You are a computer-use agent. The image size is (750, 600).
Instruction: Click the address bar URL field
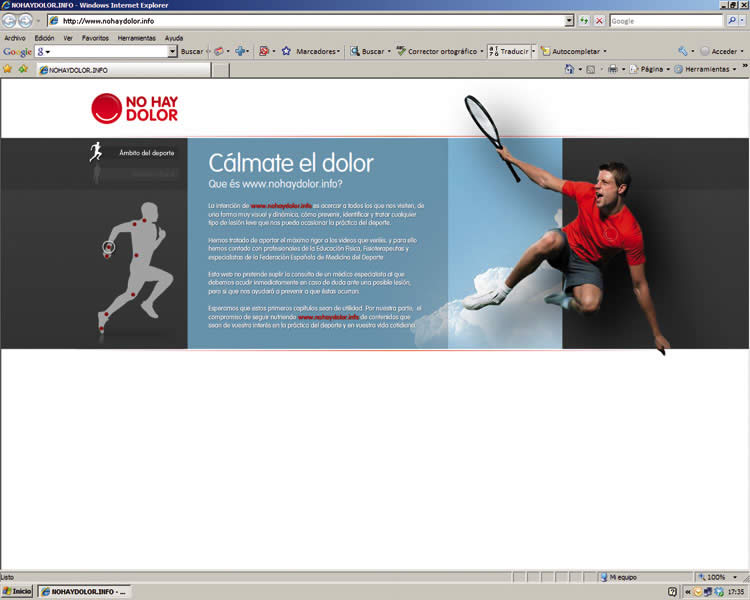tap(312, 21)
